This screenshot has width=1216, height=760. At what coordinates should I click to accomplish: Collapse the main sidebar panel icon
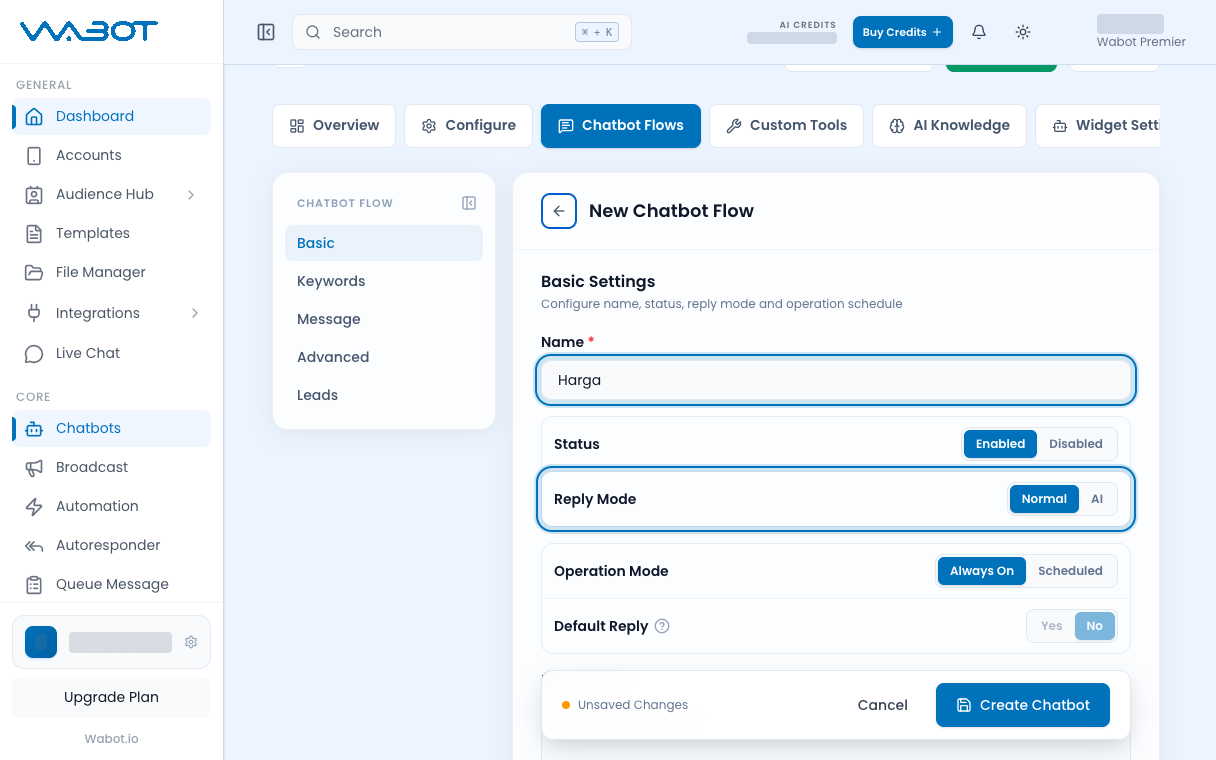(266, 32)
